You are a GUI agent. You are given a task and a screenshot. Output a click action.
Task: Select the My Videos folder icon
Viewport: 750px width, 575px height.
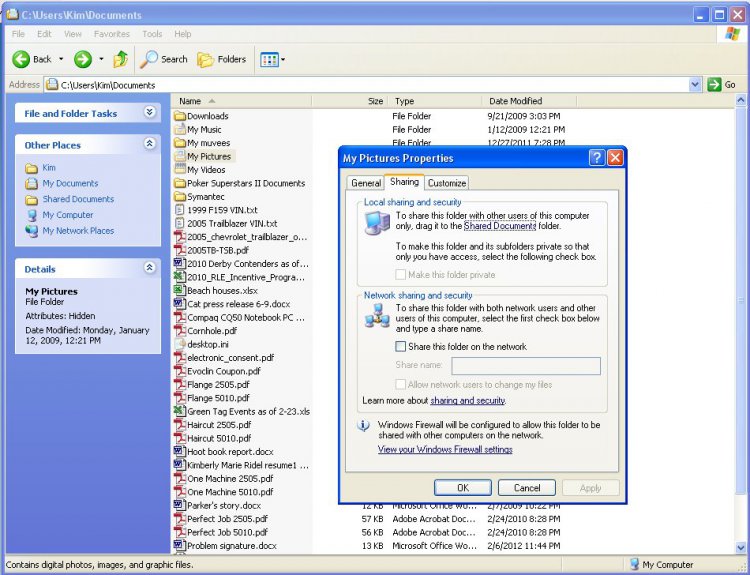pos(180,169)
